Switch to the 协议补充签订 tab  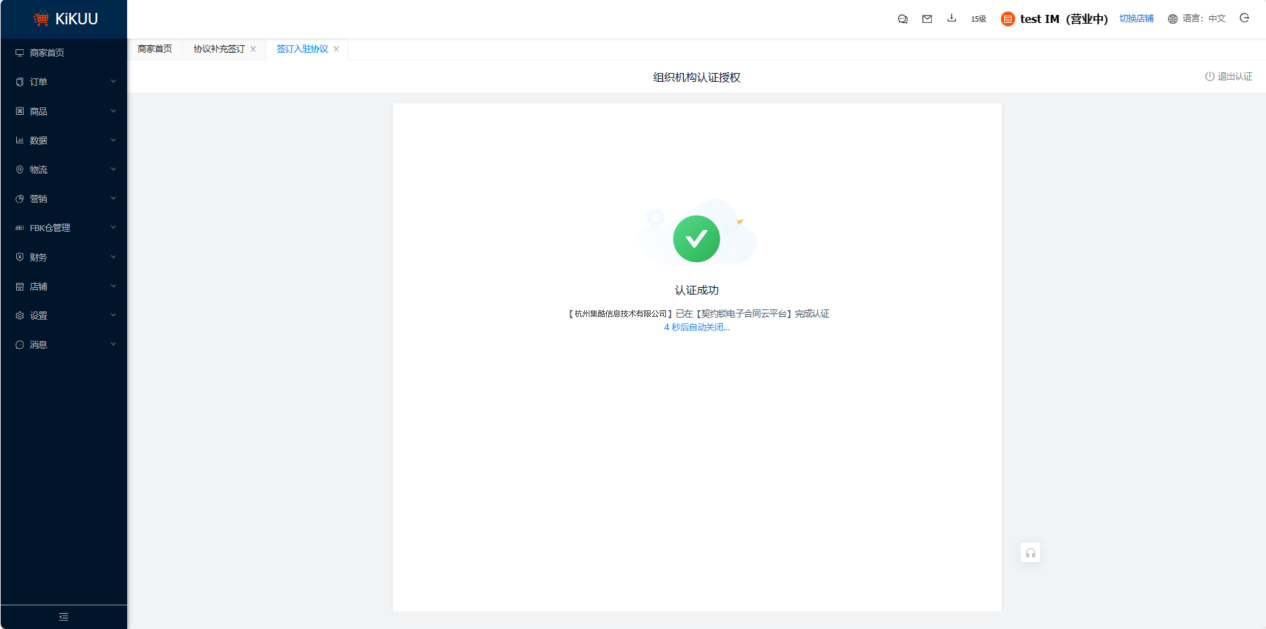pos(219,49)
